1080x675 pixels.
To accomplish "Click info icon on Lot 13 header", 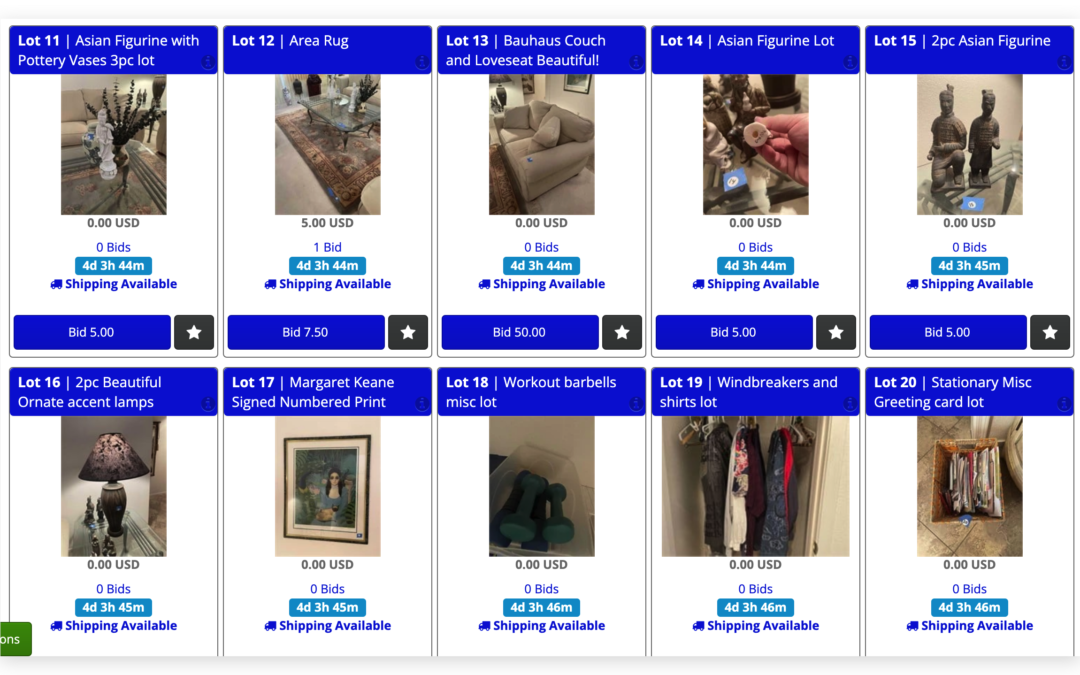I will 636,62.
